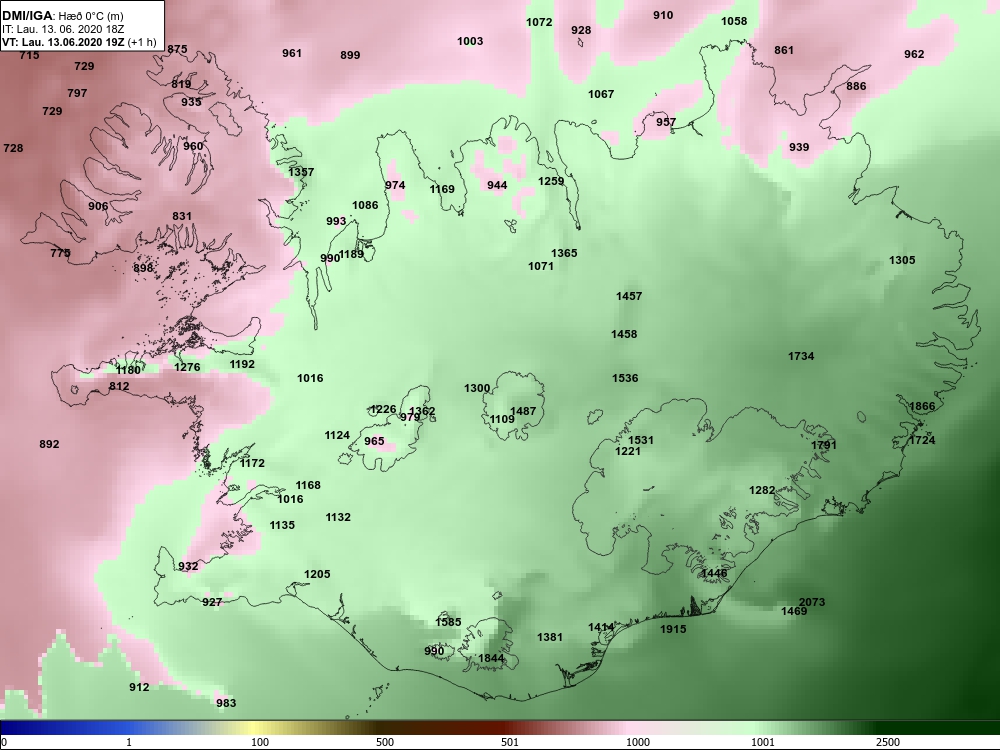Click the 1282 value
The image size is (1000, 750).
[762, 490]
